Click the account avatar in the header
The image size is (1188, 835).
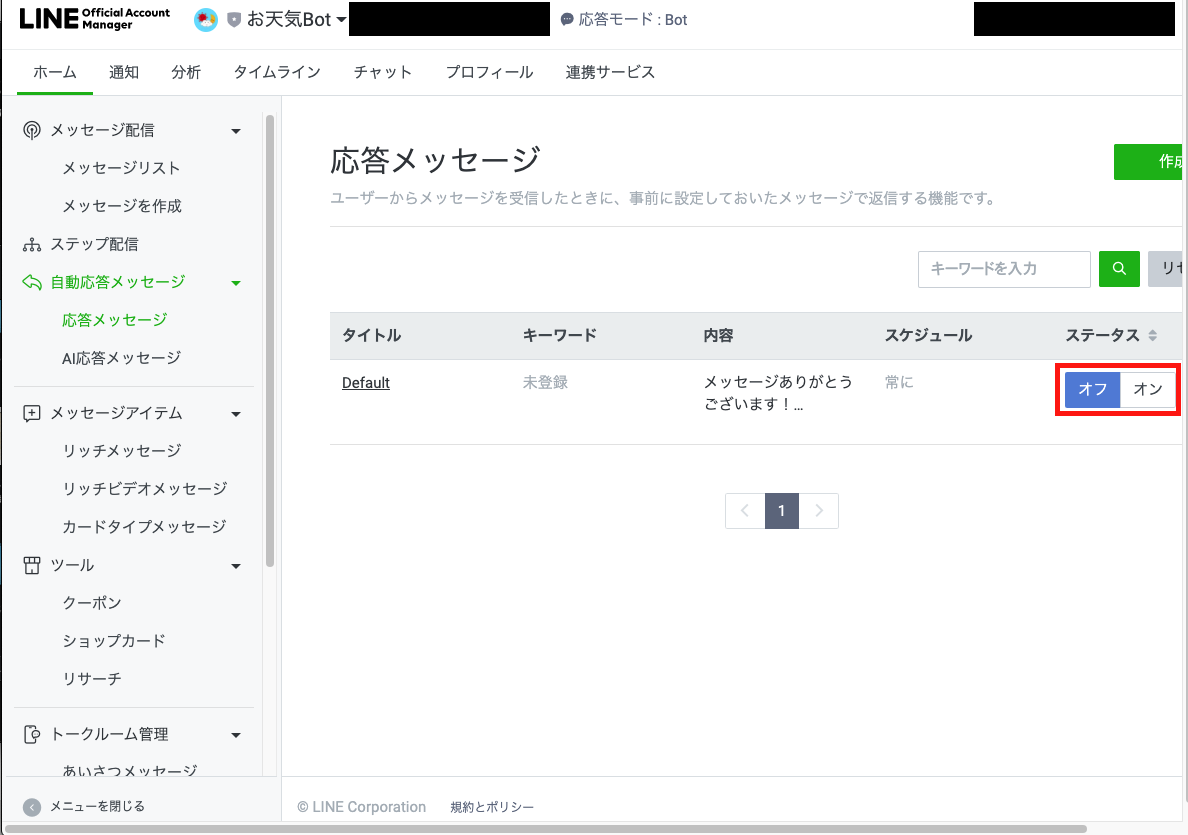coord(205,18)
